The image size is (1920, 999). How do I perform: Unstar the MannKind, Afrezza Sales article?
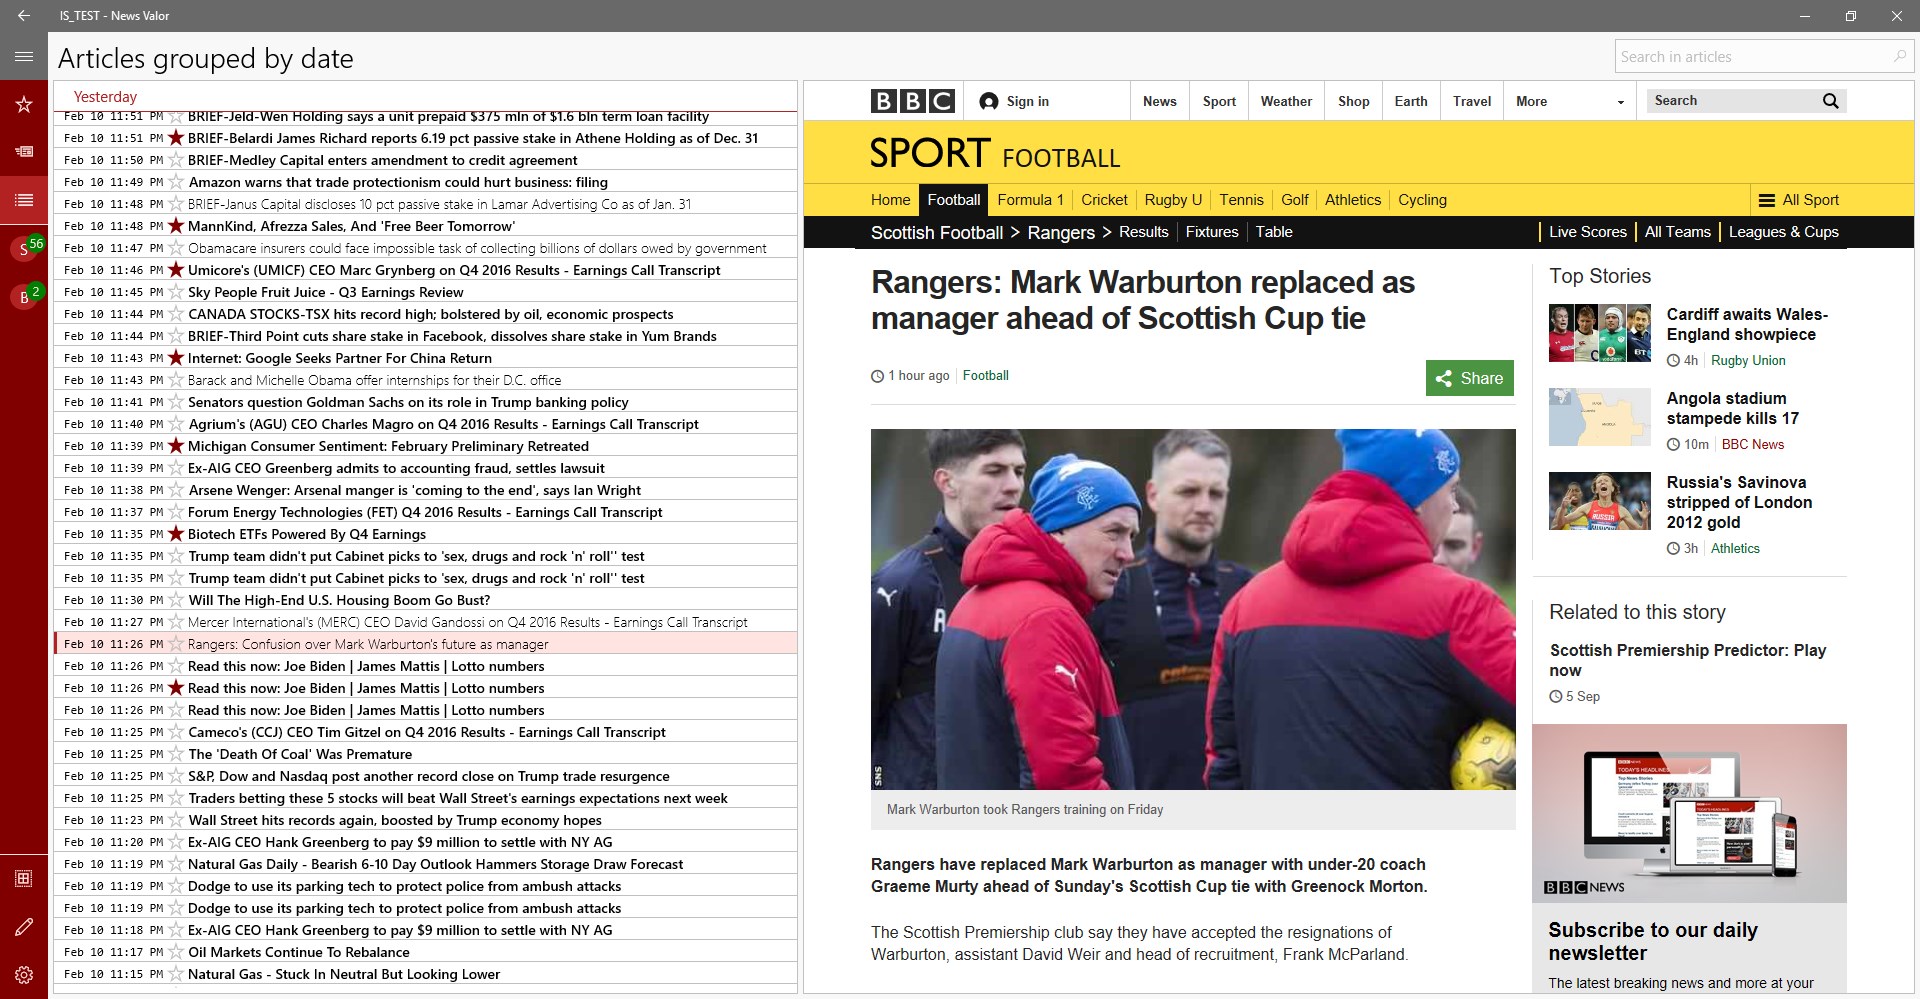pos(176,226)
